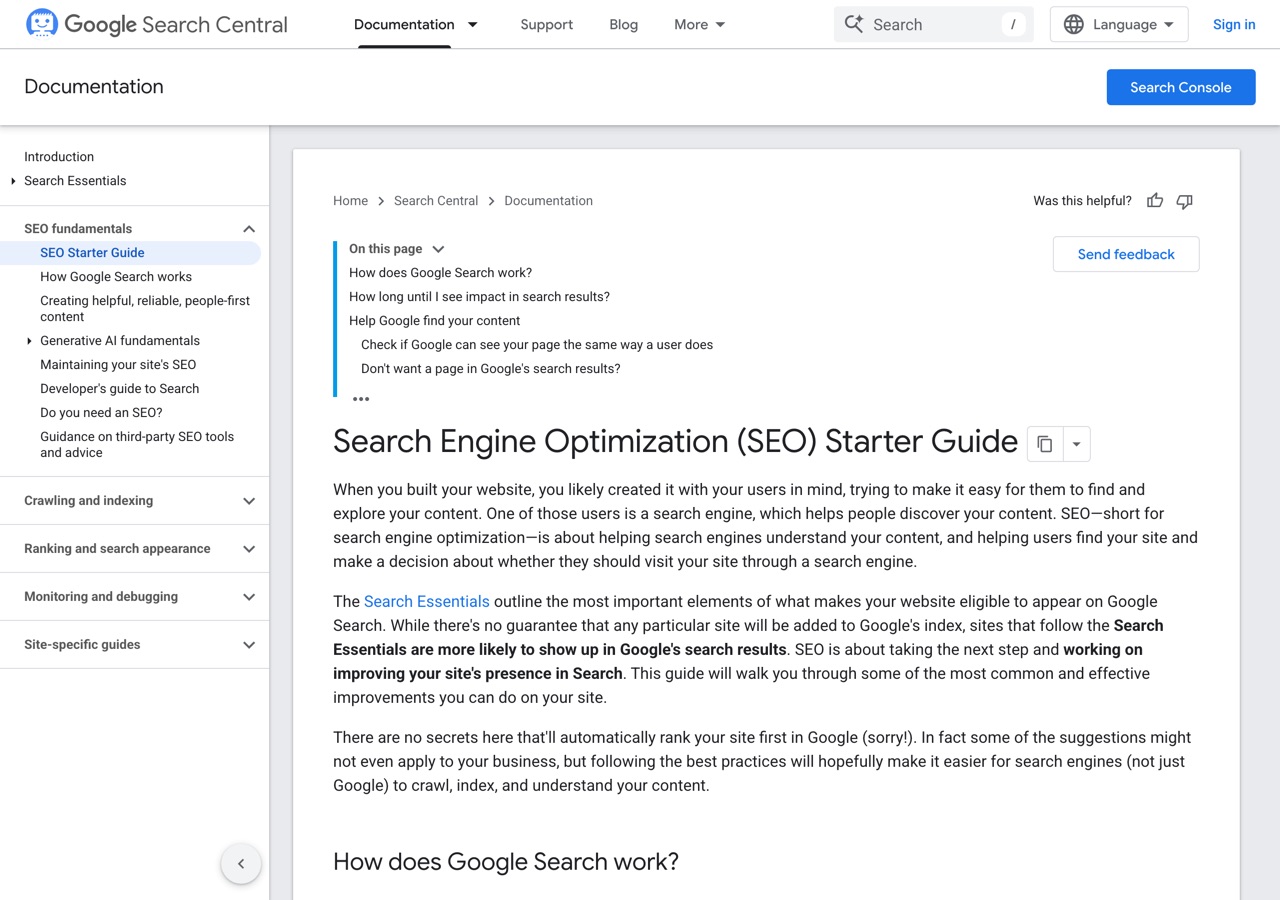This screenshot has height=900, width=1280.
Task: Click the Documentation breadcrumb link
Action: coord(549,201)
